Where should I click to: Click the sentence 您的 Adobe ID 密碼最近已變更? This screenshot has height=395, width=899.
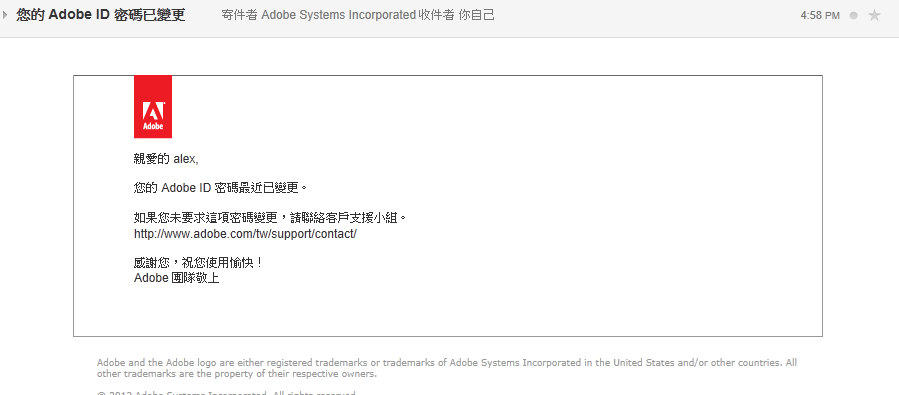click(x=221, y=187)
